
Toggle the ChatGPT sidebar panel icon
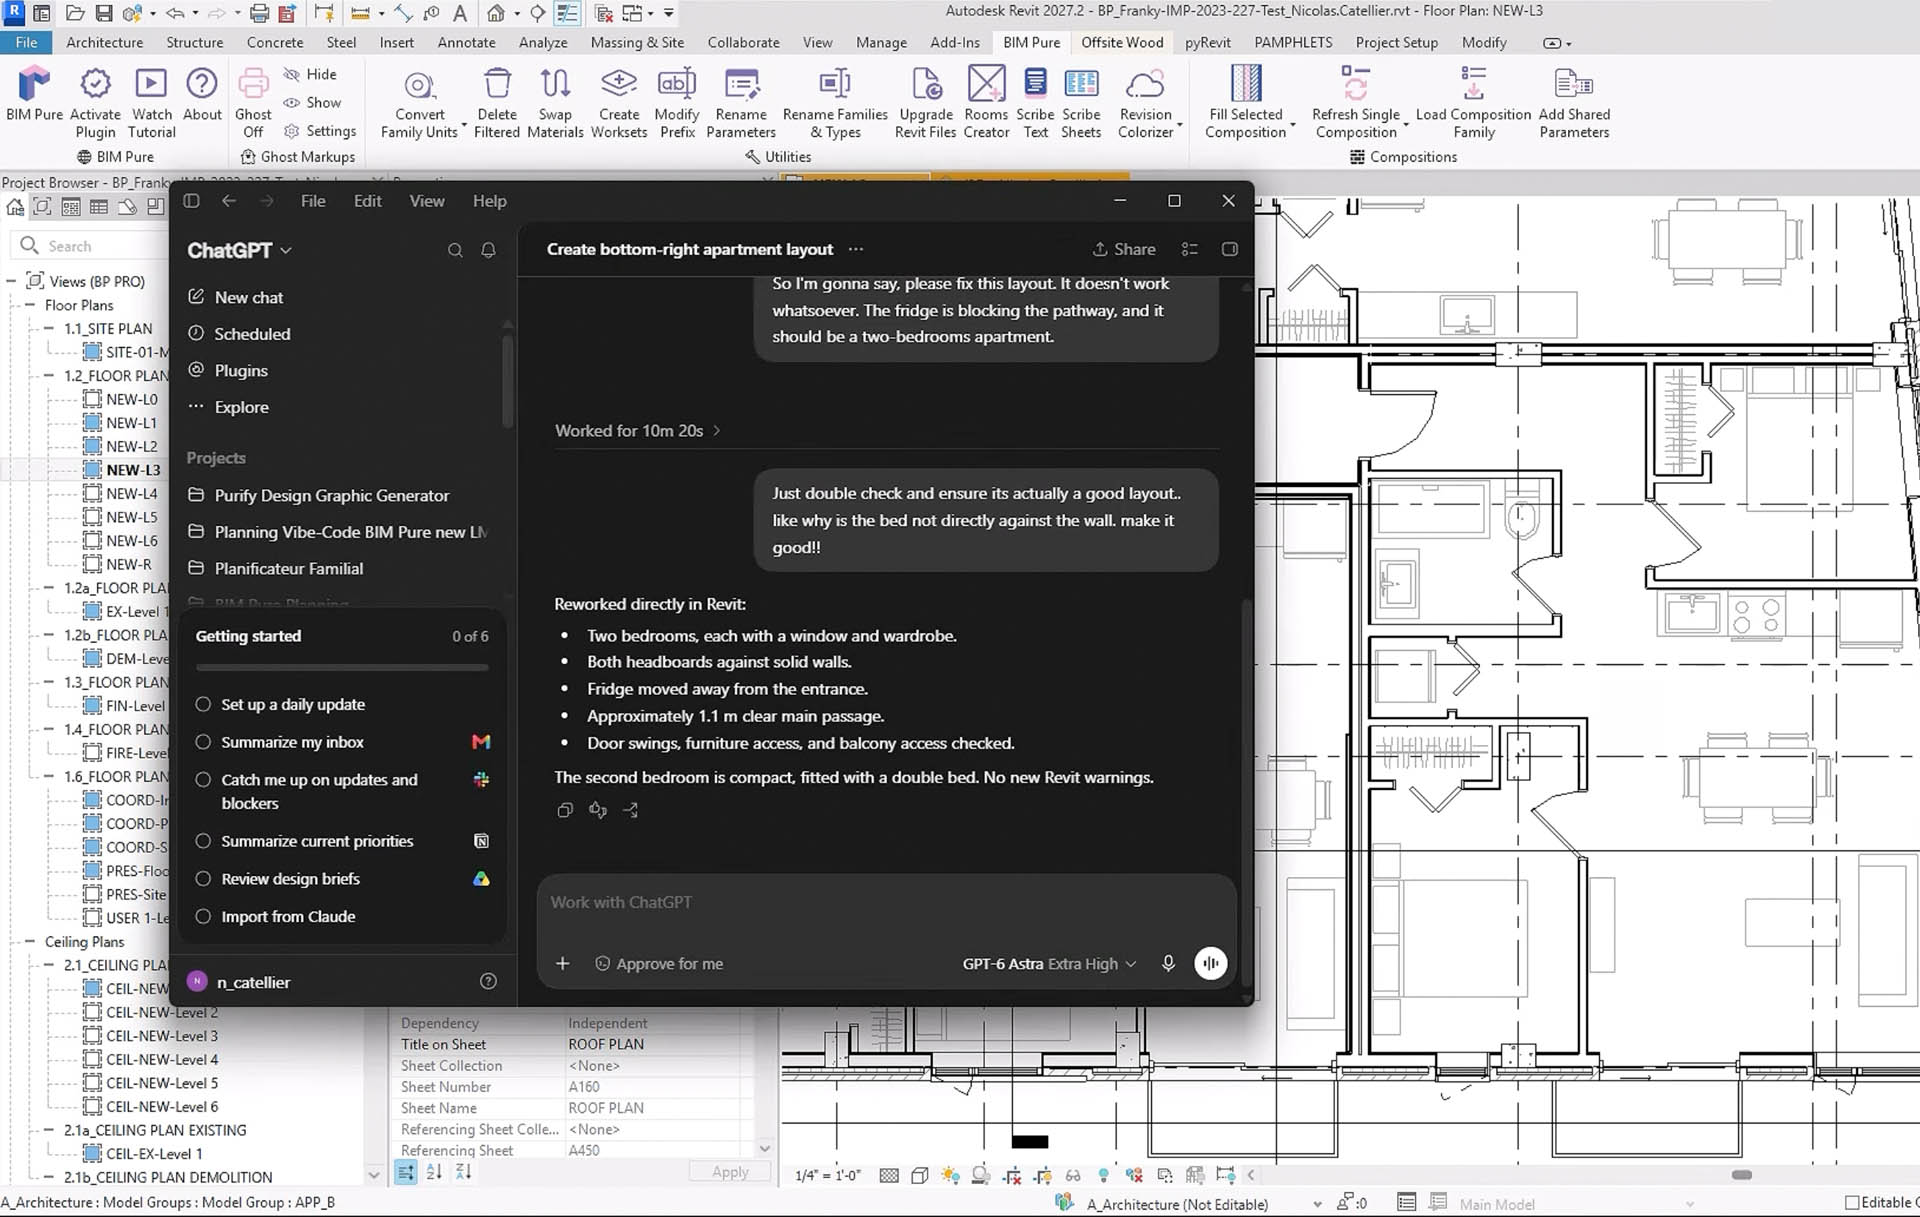tap(191, 201)
